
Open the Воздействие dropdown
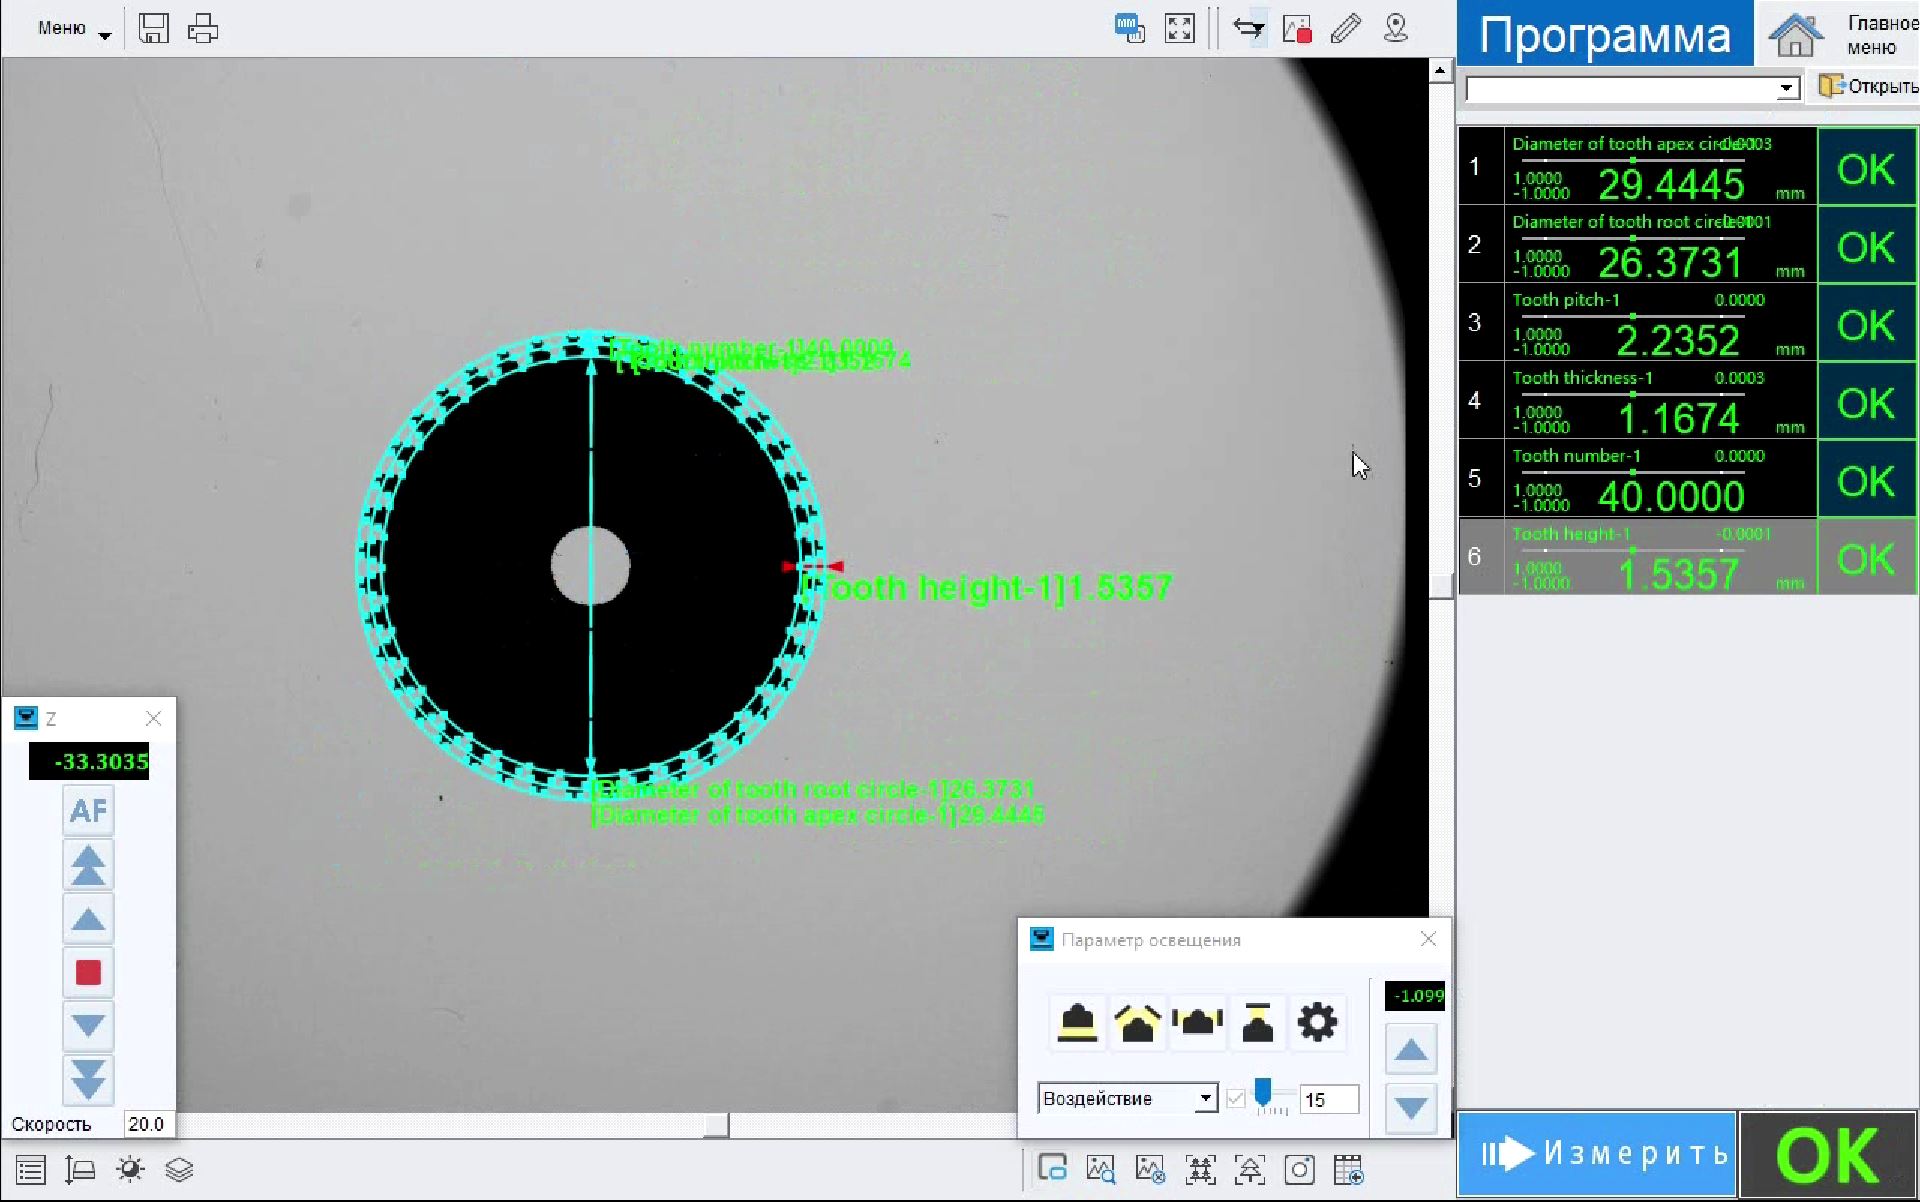(1128, 1098)
